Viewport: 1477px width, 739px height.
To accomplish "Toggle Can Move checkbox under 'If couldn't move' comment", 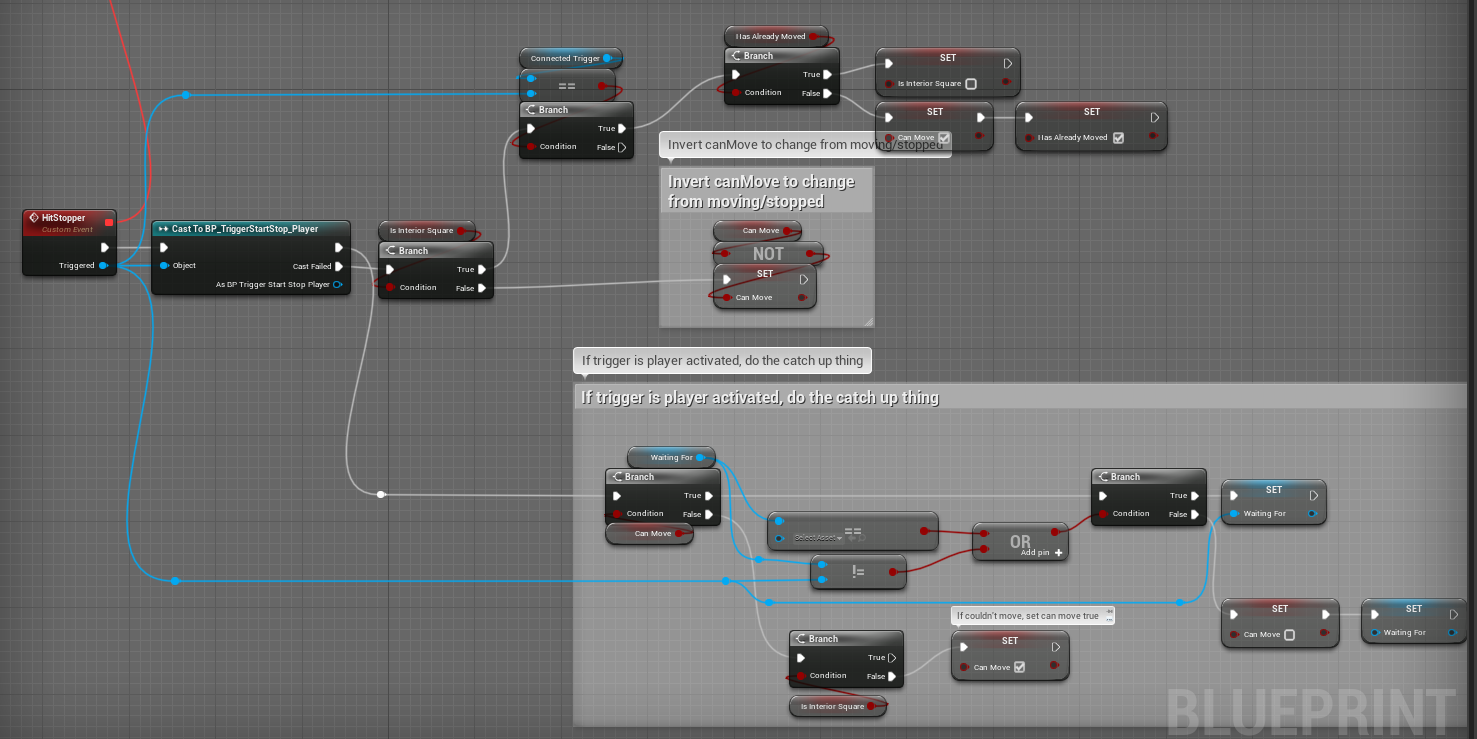I will tap(1019, 667).
